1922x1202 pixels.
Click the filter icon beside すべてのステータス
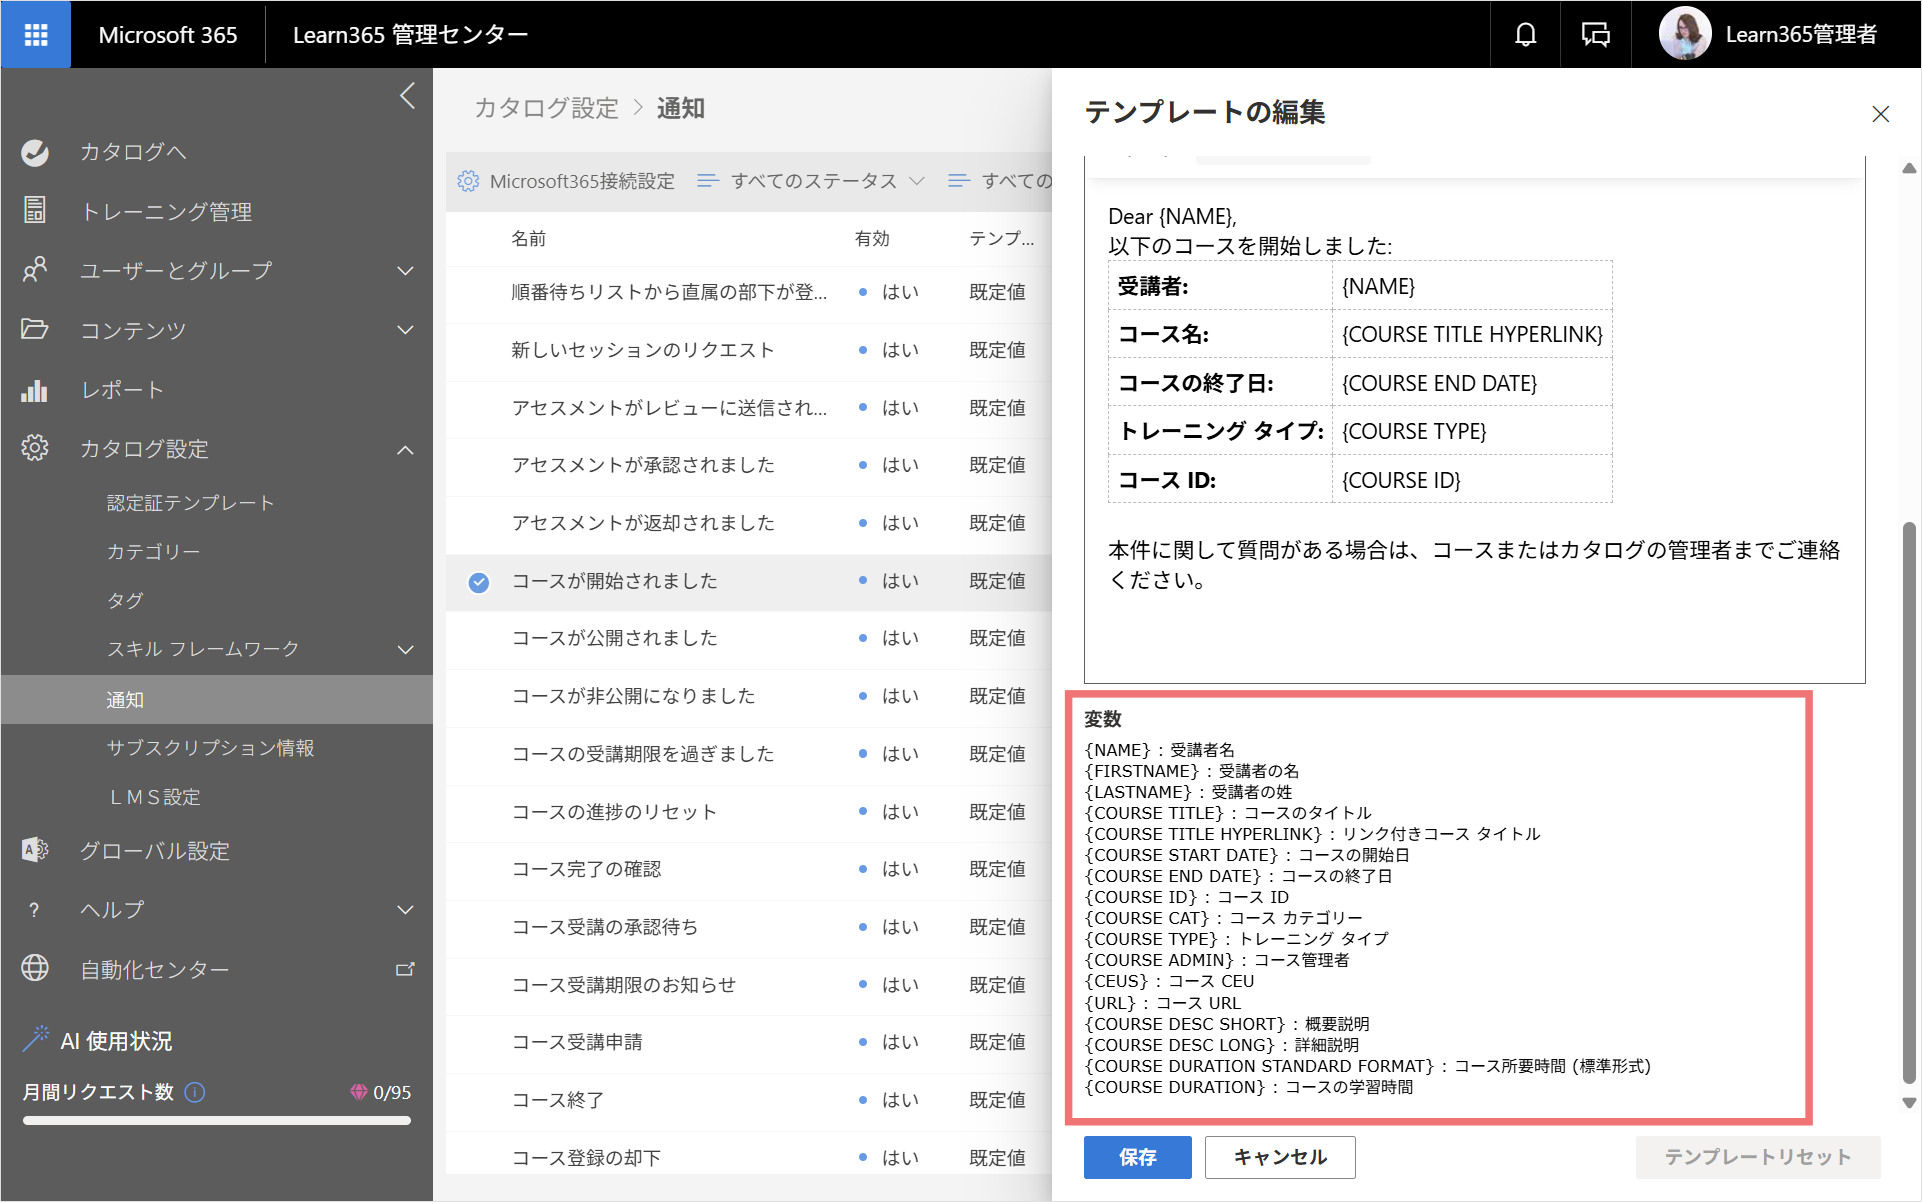pyautogui.click(x=708, y=181)
